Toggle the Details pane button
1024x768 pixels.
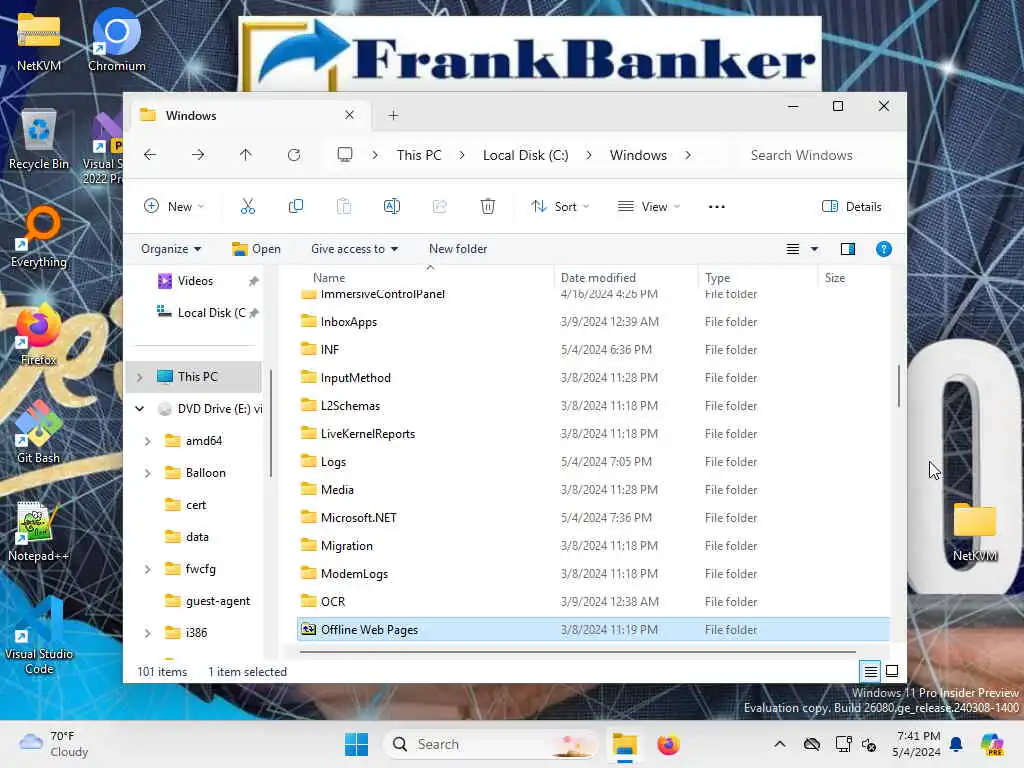click(852, 206)
